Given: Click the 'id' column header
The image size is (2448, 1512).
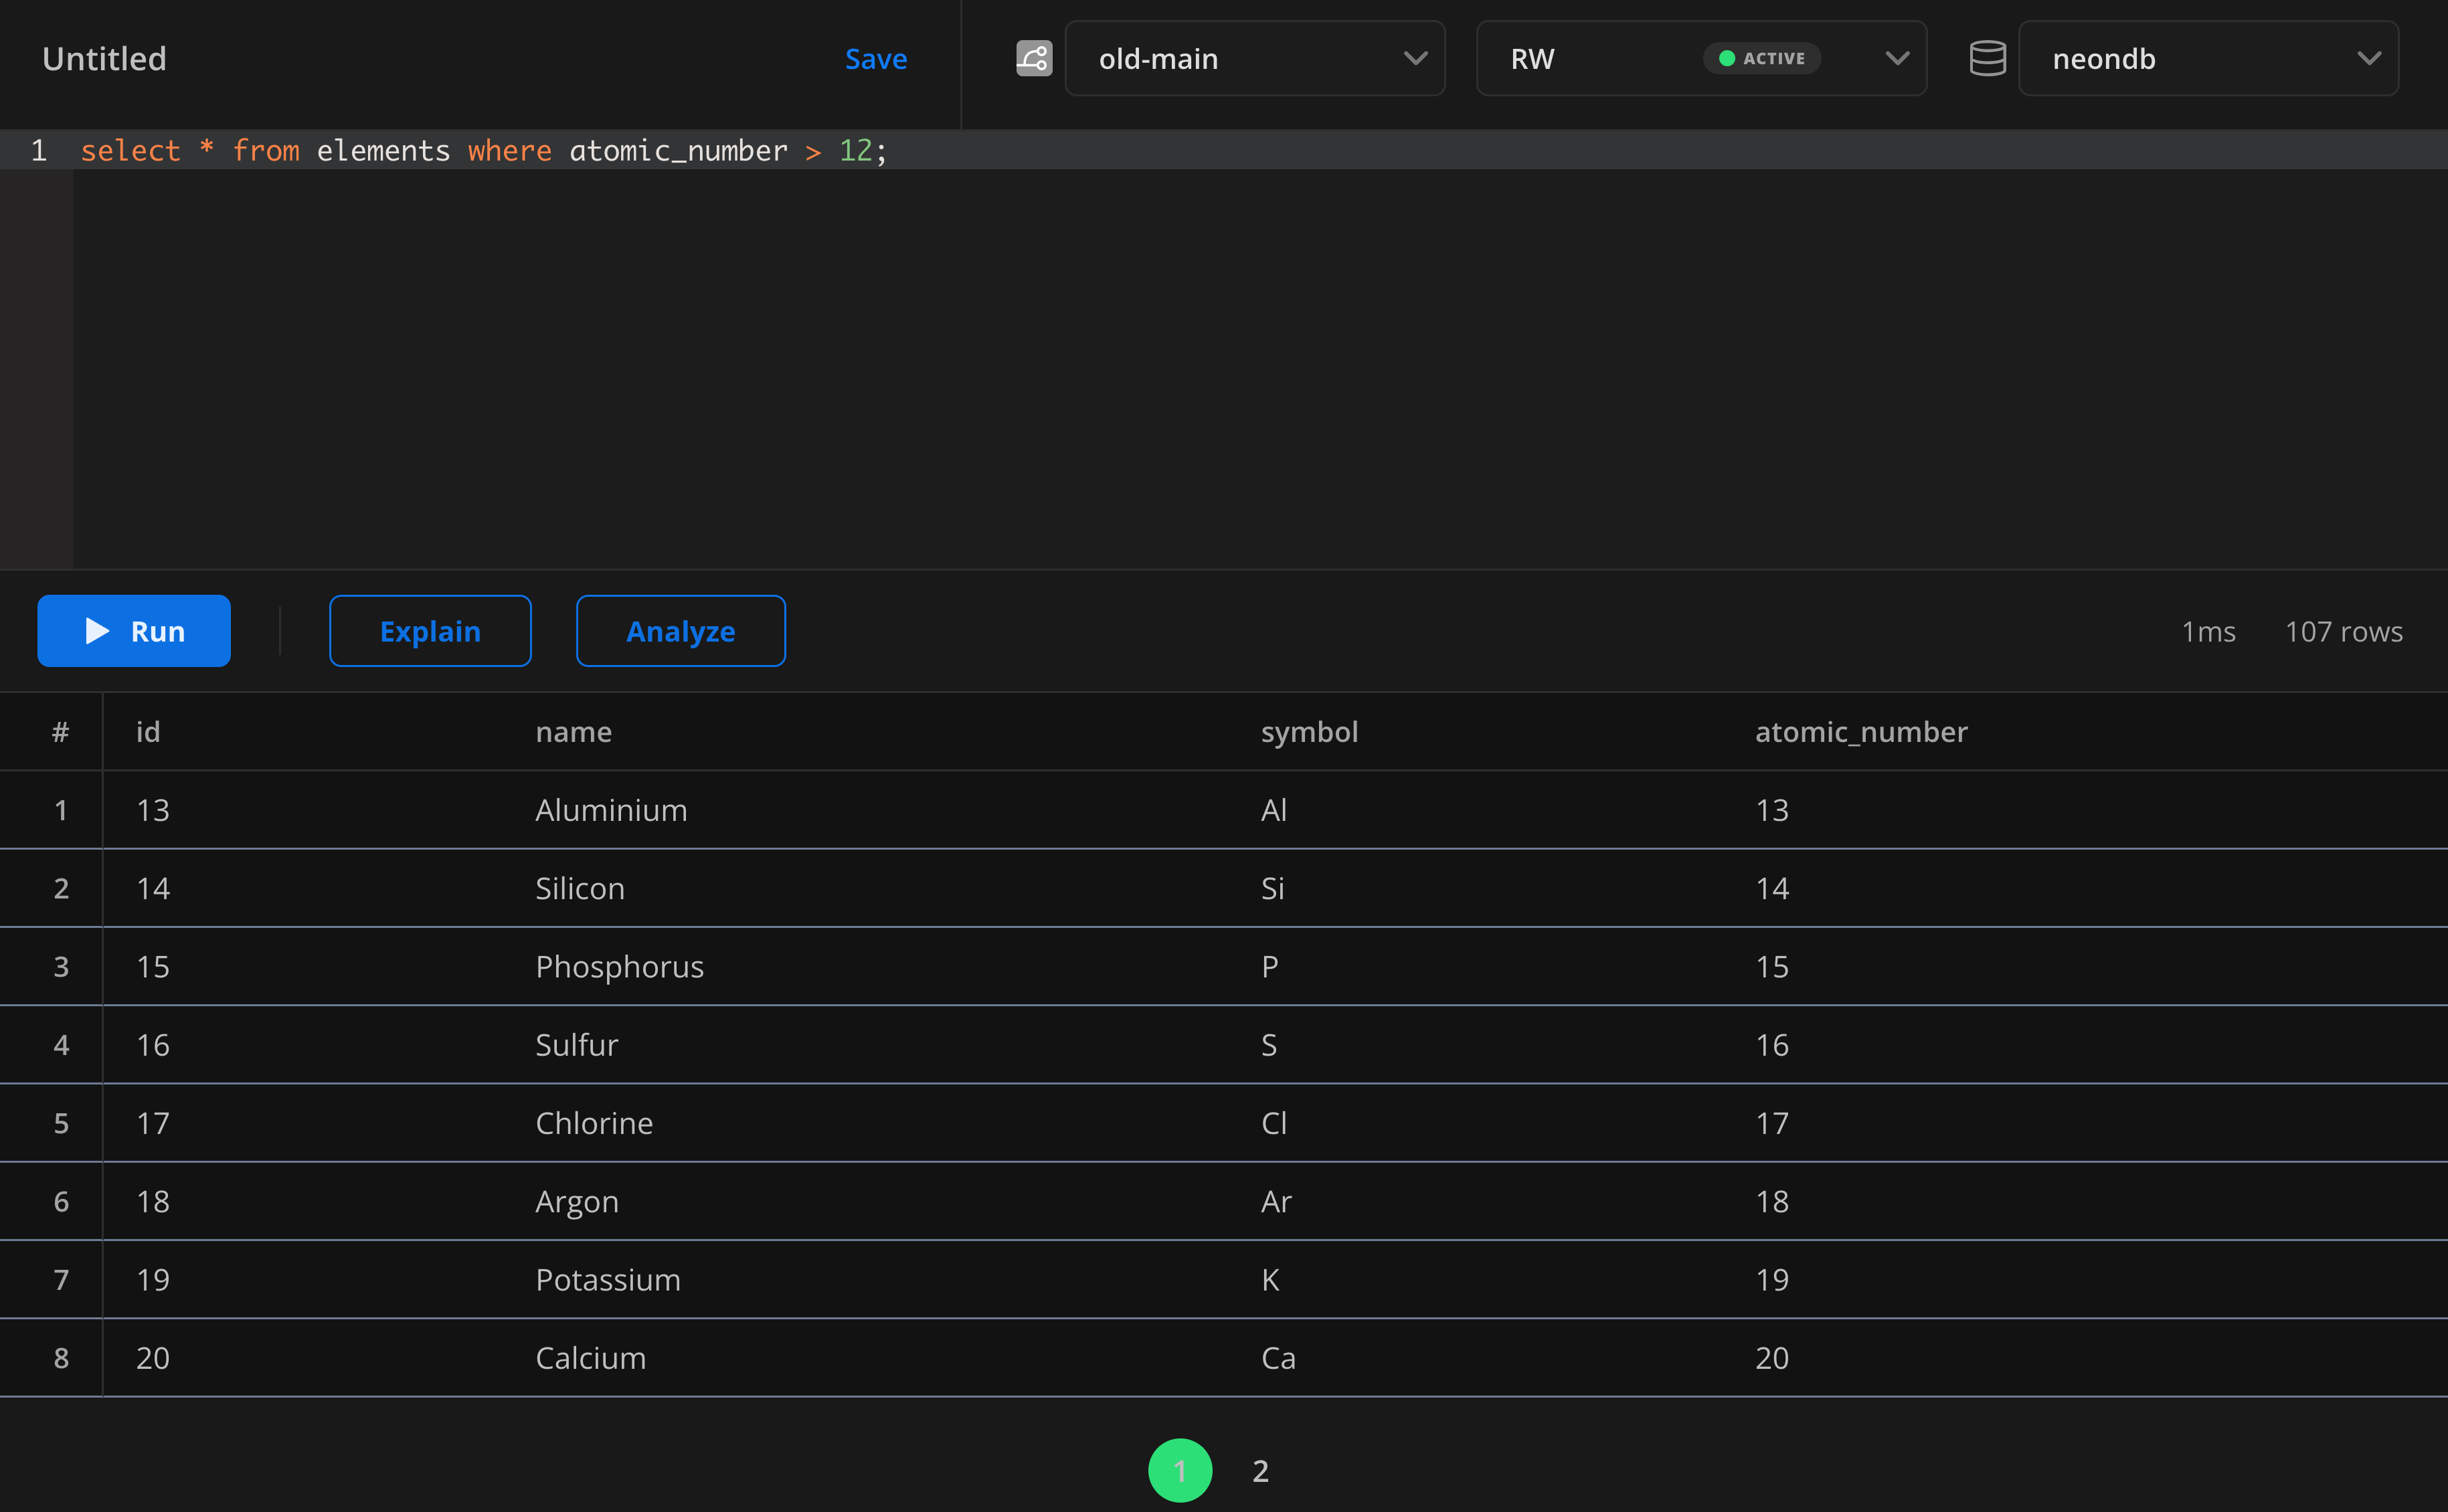Looking at the screenshot, I should pyautogui.click(x=148, y=732).
